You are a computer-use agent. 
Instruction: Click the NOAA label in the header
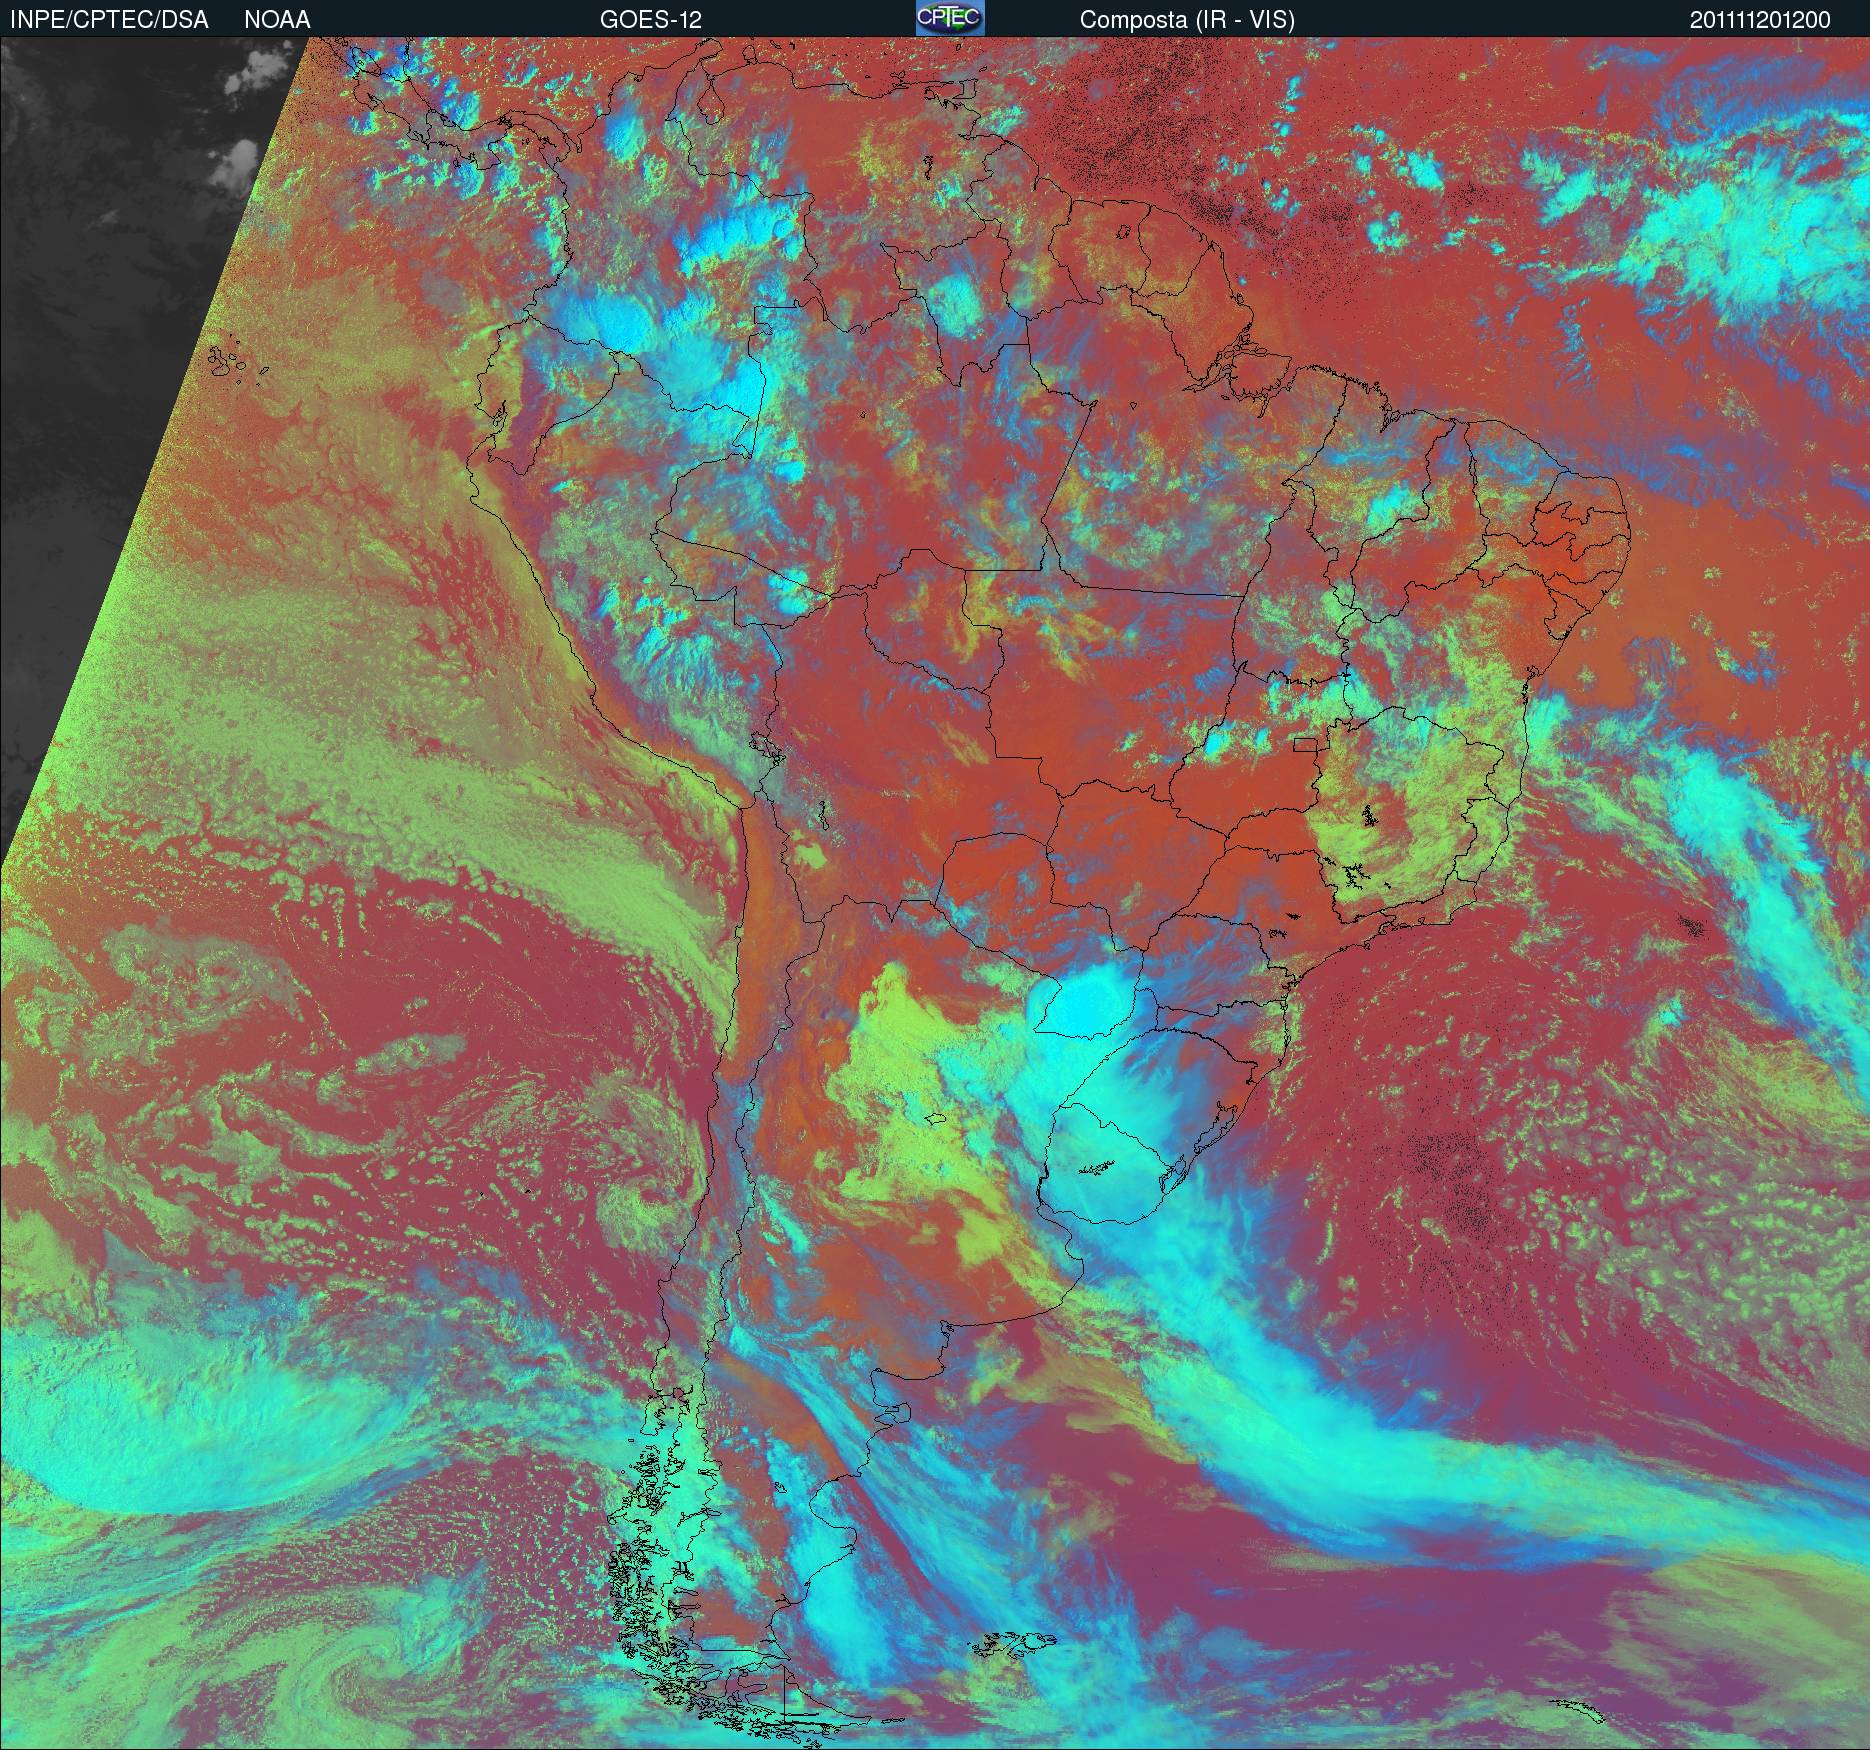point(277,20)
